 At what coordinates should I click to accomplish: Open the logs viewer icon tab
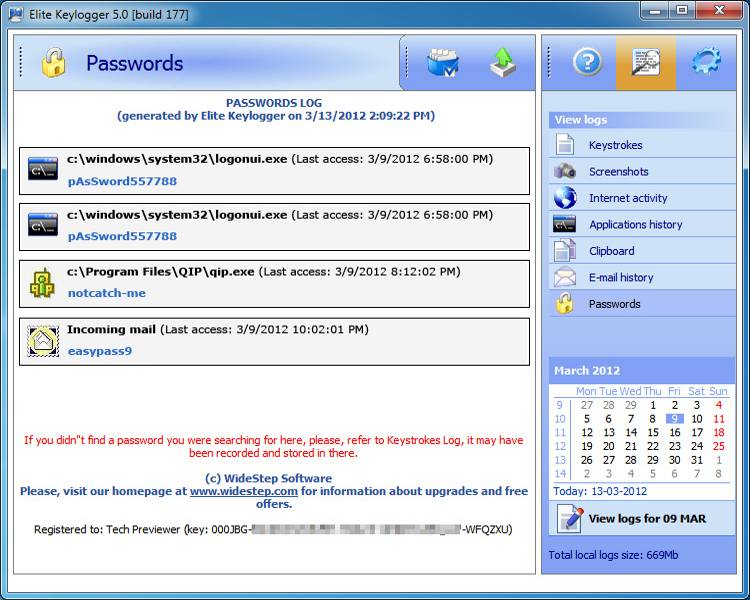tap(645, 62)
